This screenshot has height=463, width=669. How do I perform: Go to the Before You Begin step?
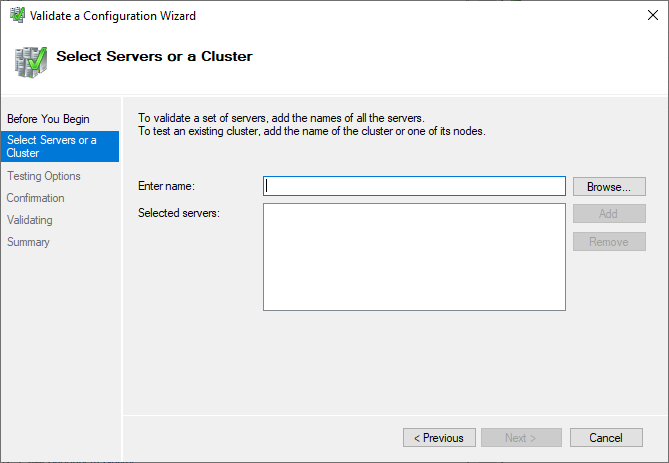point(48,119)
